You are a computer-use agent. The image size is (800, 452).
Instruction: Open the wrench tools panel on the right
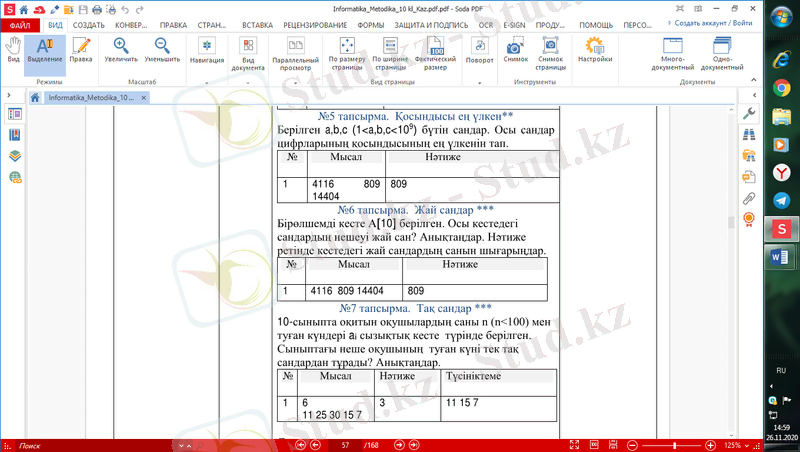(749, 113)
